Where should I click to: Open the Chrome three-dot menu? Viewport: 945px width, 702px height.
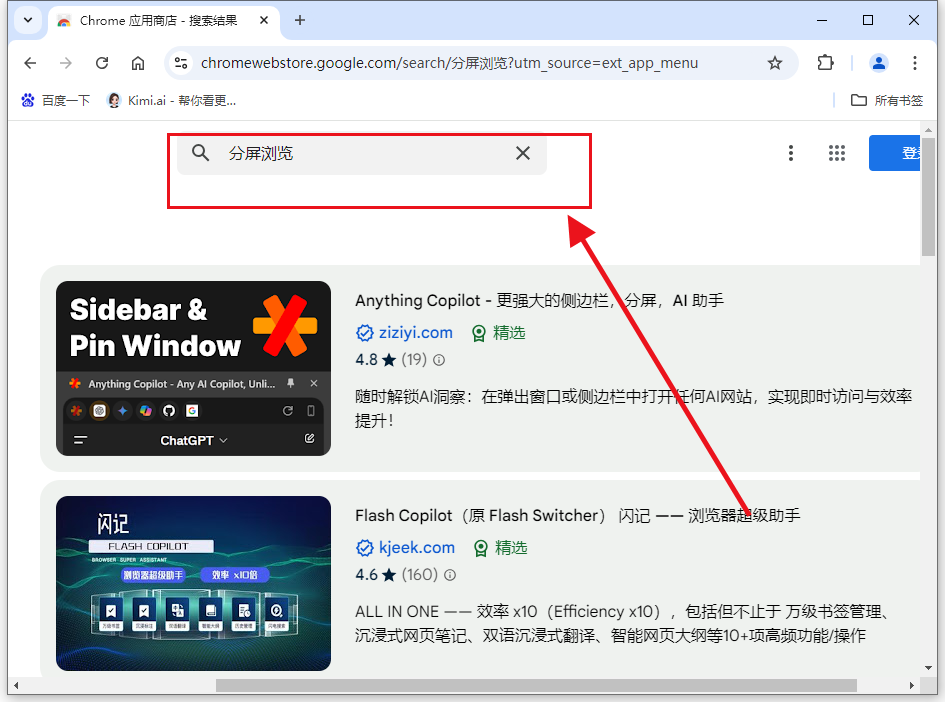point(915,63)
